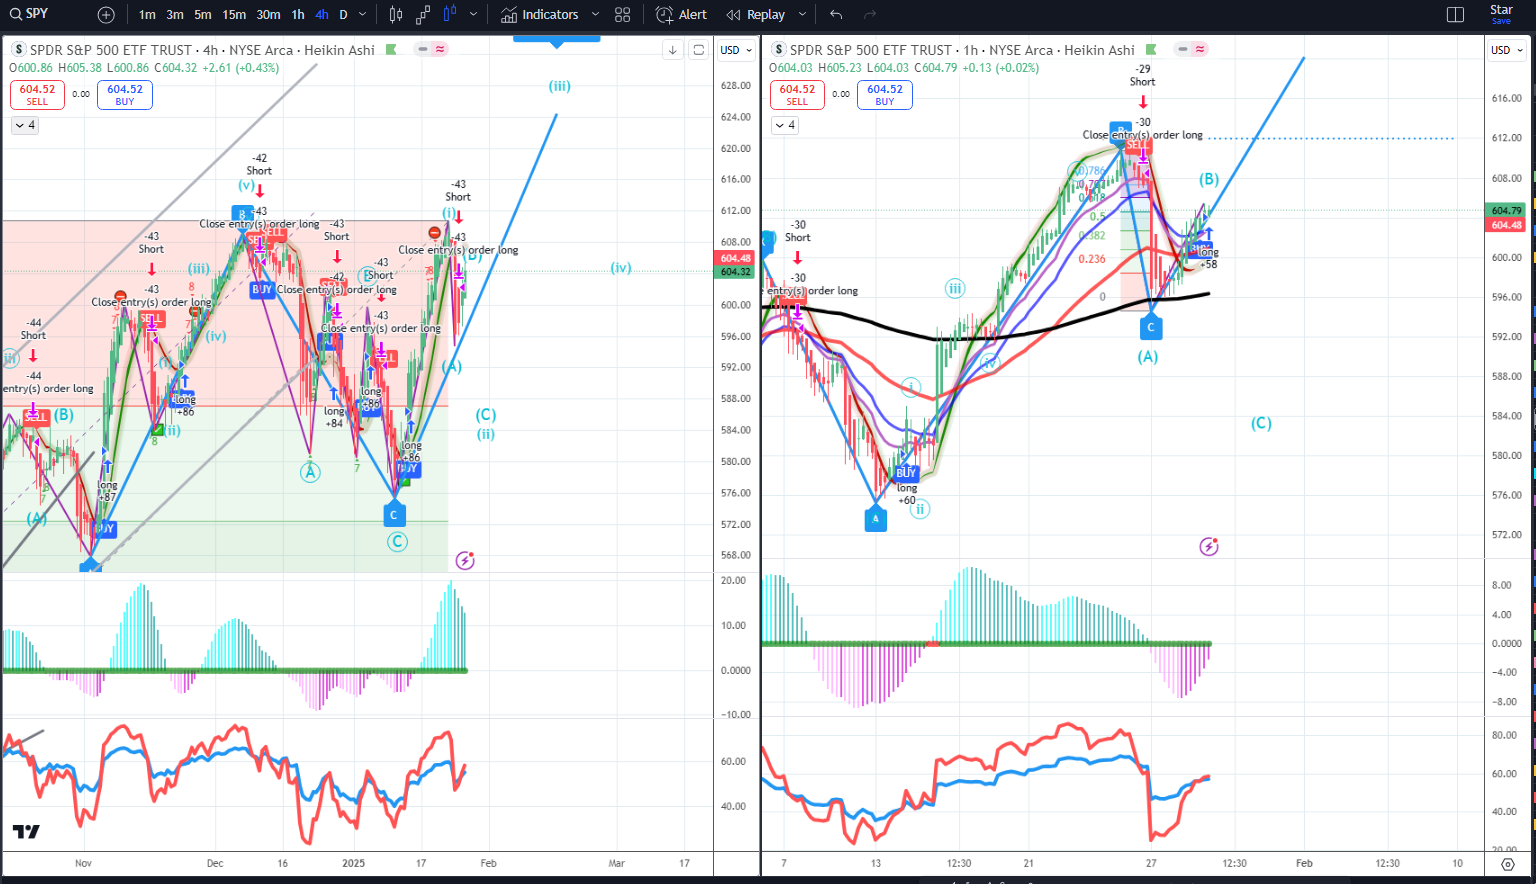The width and height of the screenshot is (1536, 884).
Task: Click the 604.48 red price label on the 1h axis
Action: tap(1506, 225)
